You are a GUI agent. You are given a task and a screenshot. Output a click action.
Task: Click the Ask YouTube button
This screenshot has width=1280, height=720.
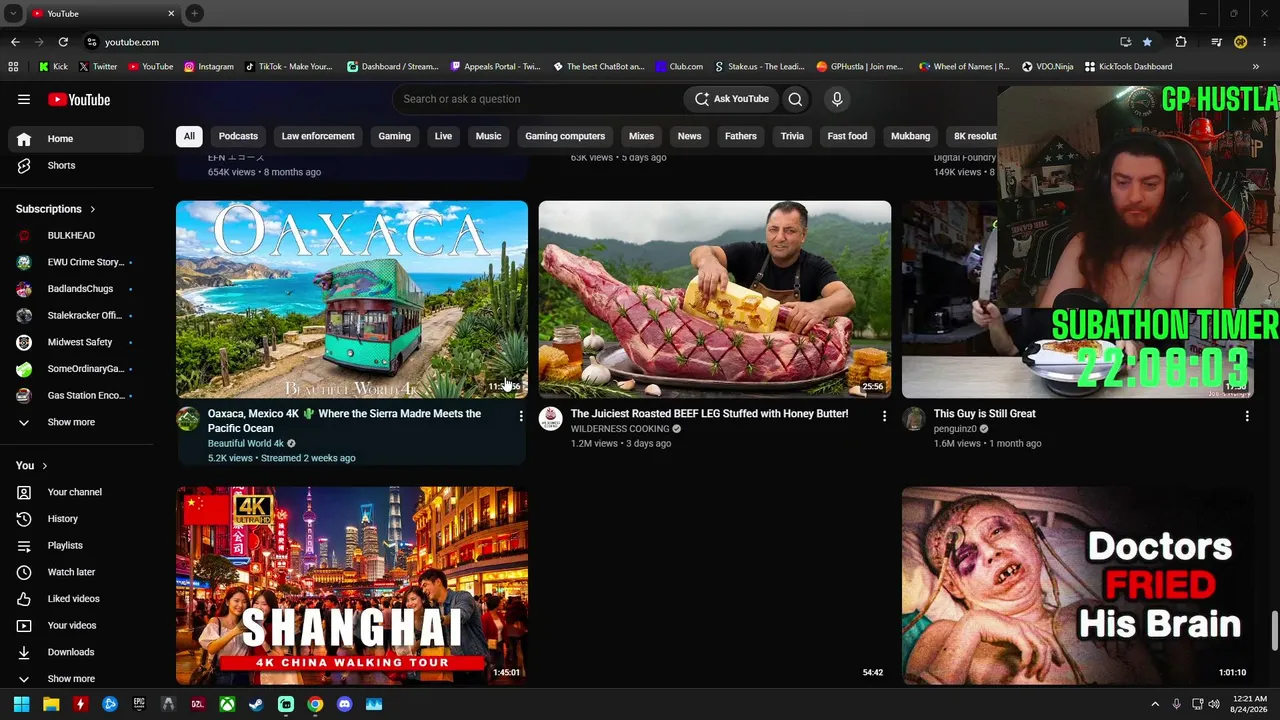[732, 99]
